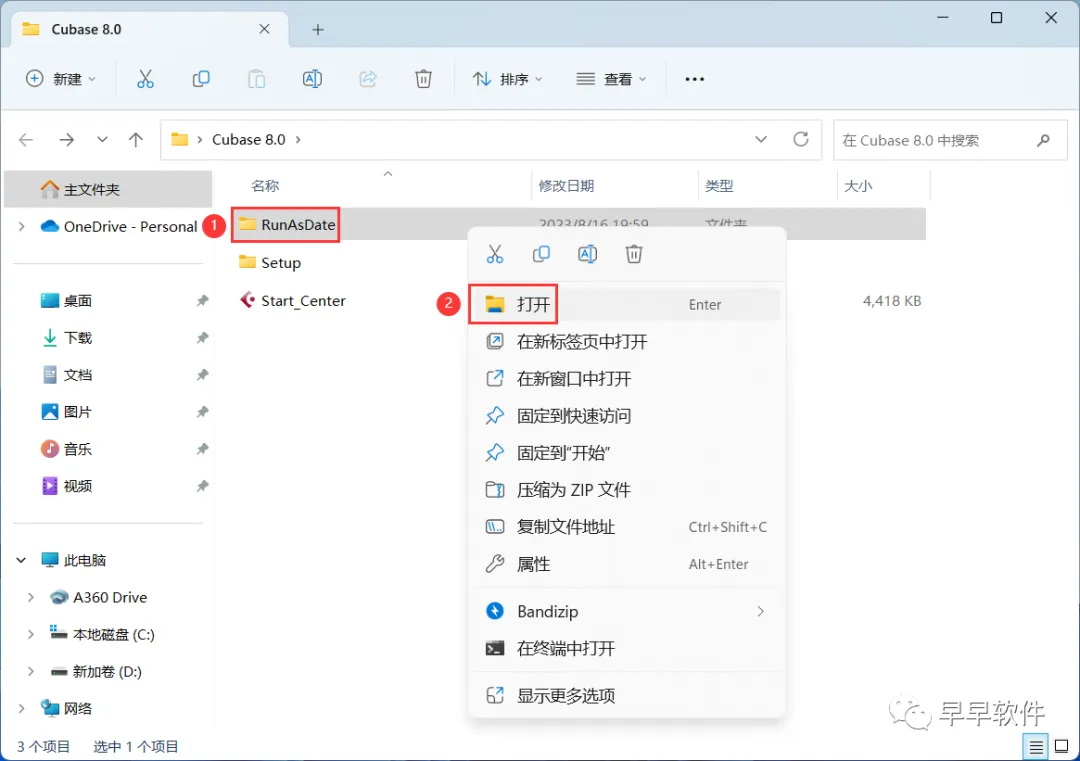Open the 查看 (View) dropdown

click(612, 79)
